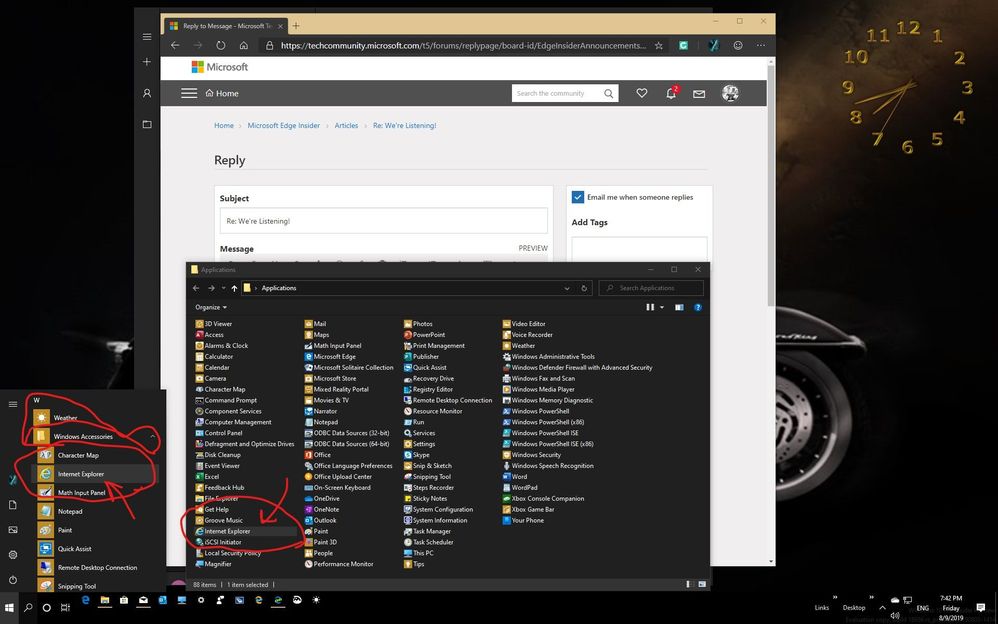Click the OneDrive cloud icon in system tray
998x624 pixels.
click(894, 600)
